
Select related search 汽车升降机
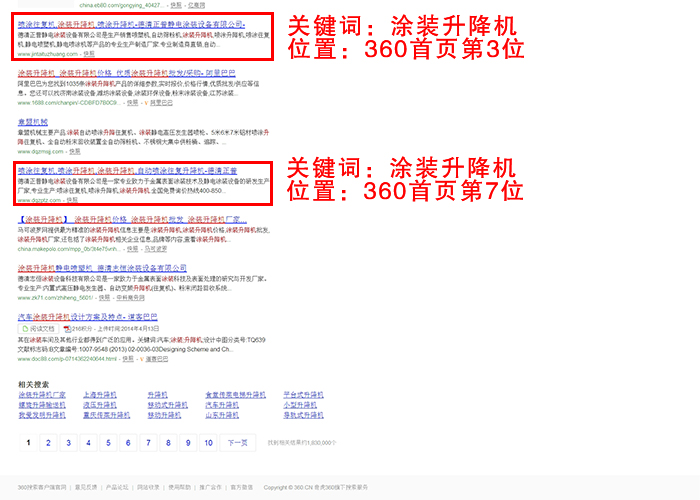pyautogui.click(x=222, y=405)
